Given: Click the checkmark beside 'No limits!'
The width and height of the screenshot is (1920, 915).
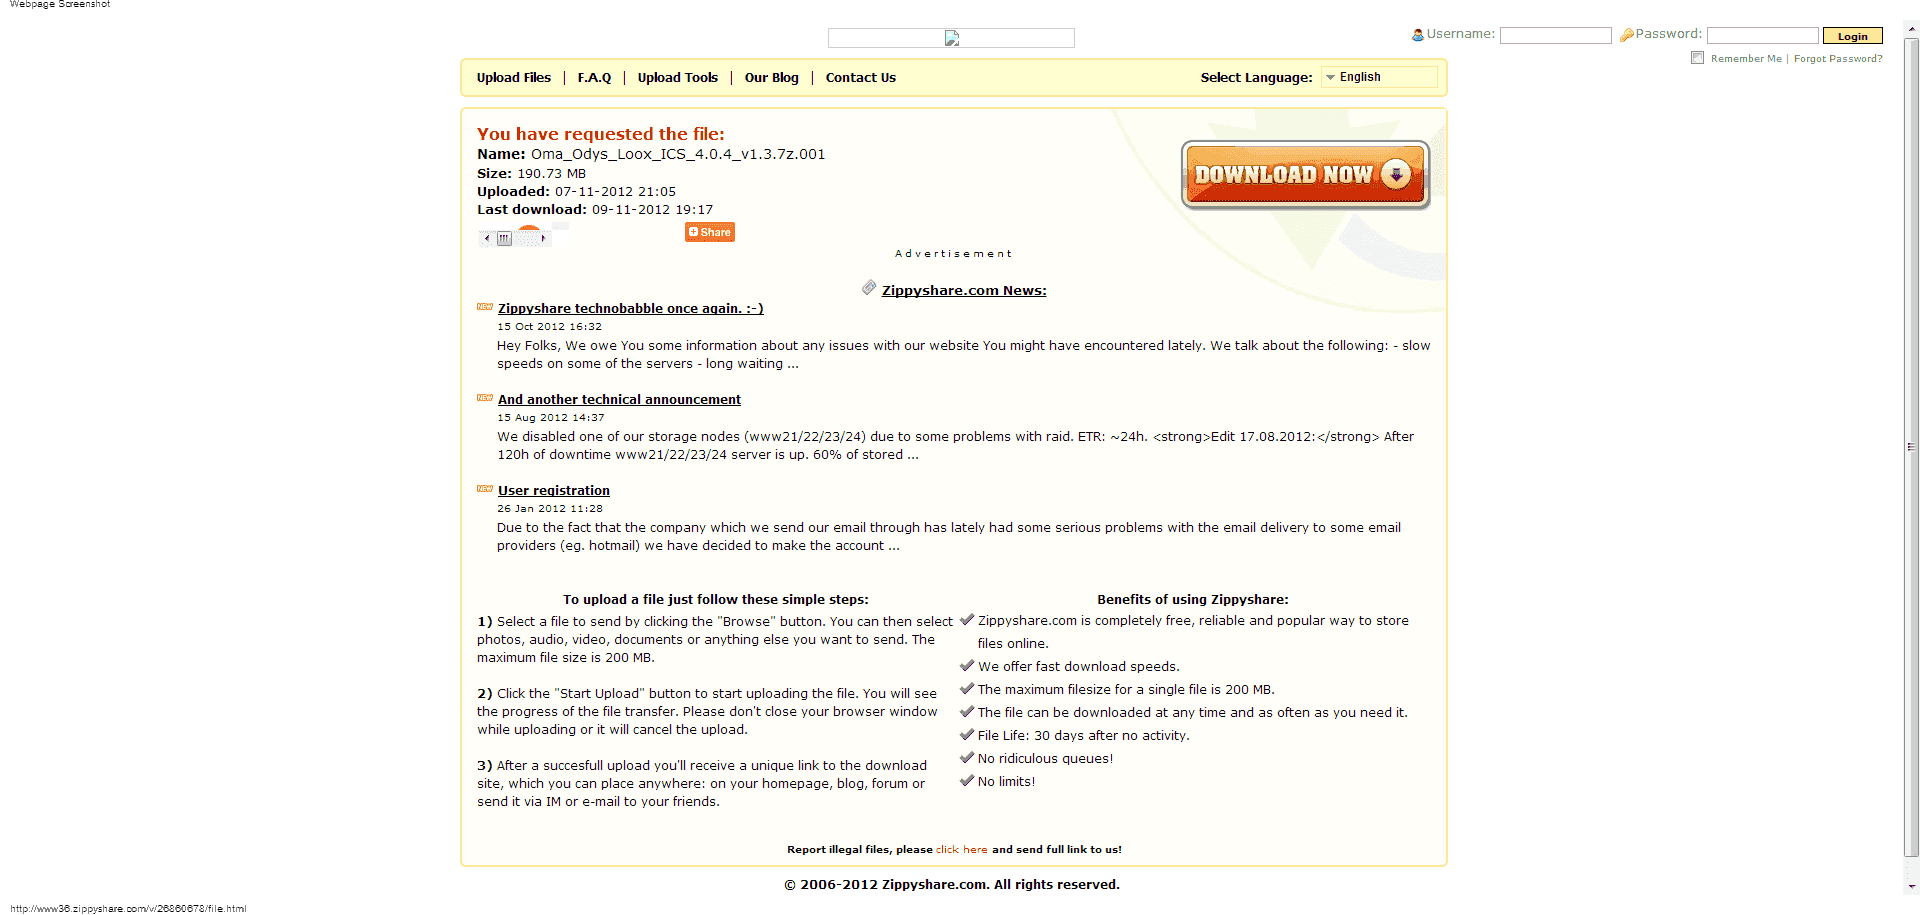Looking at the screenshot, I should click(967, 780).
